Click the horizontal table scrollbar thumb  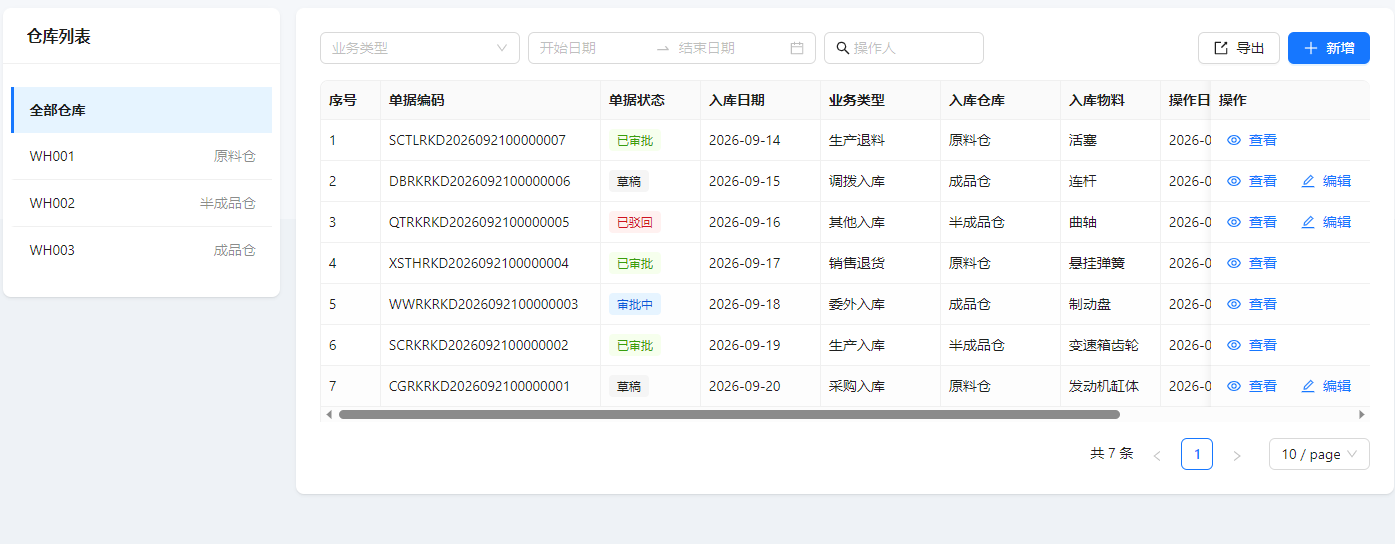(x=729, y=414)
